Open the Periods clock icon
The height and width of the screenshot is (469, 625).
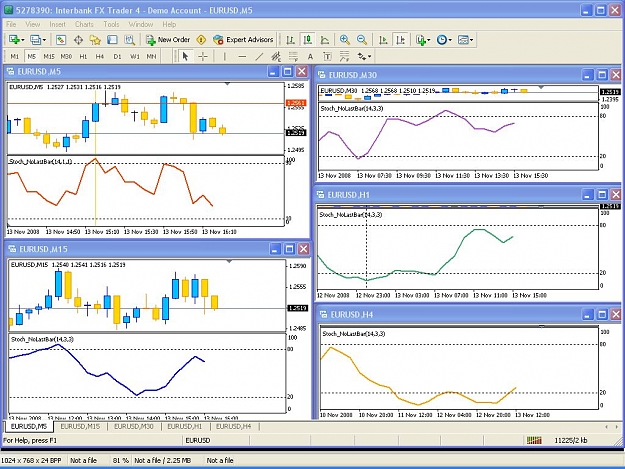click(x=441, y=39)
